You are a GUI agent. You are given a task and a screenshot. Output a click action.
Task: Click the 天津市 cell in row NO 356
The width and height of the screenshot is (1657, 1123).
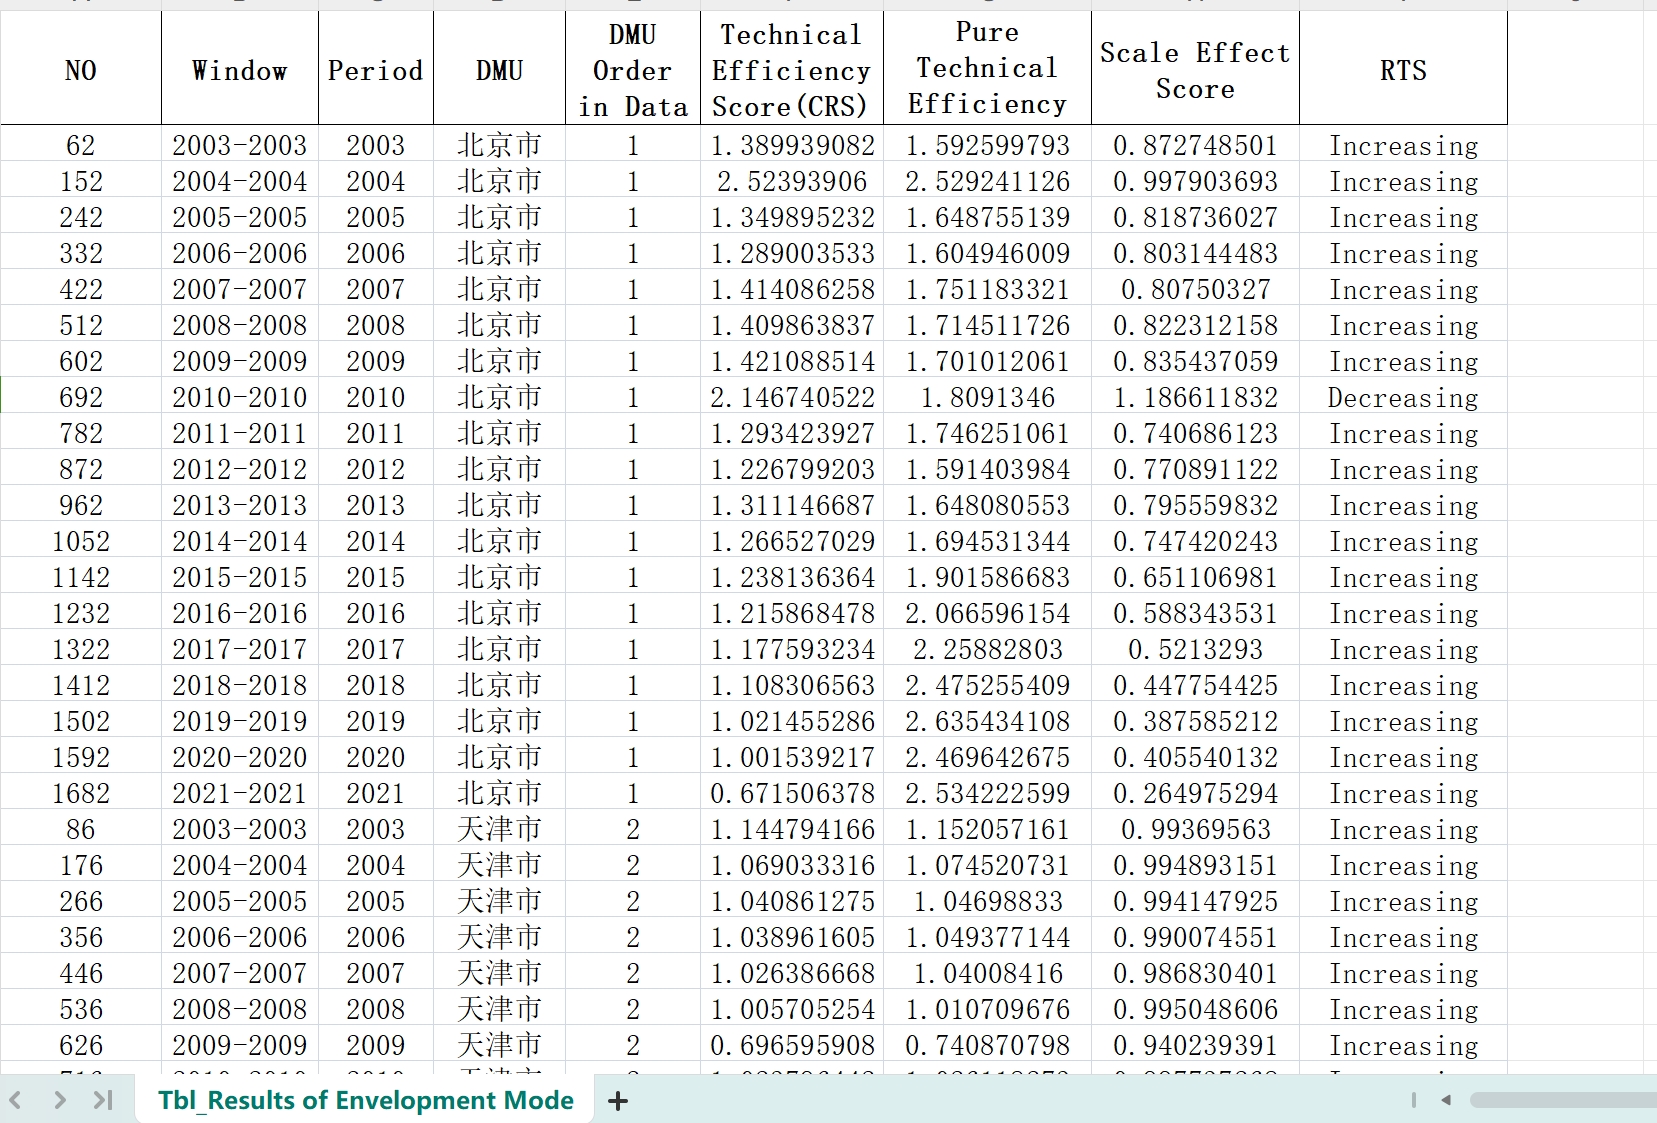[500, 937]
